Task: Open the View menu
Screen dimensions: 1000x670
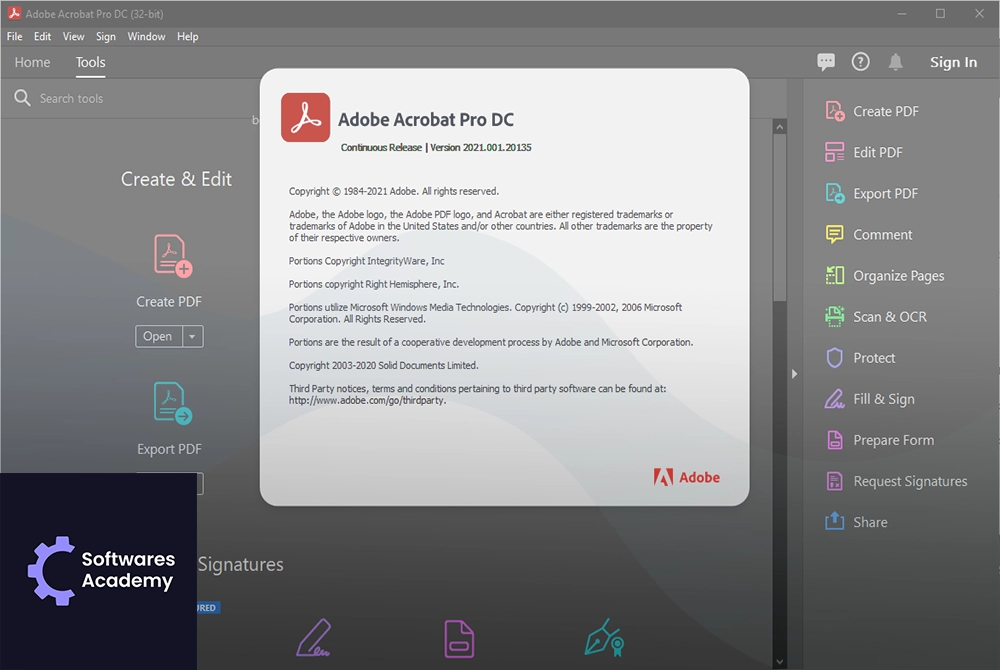Action: (x=73, y=36)
